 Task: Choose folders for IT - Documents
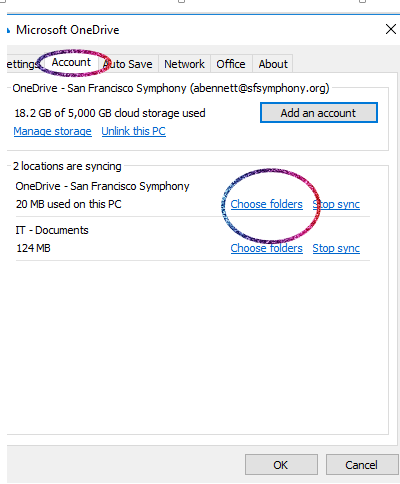coord(267,248)
